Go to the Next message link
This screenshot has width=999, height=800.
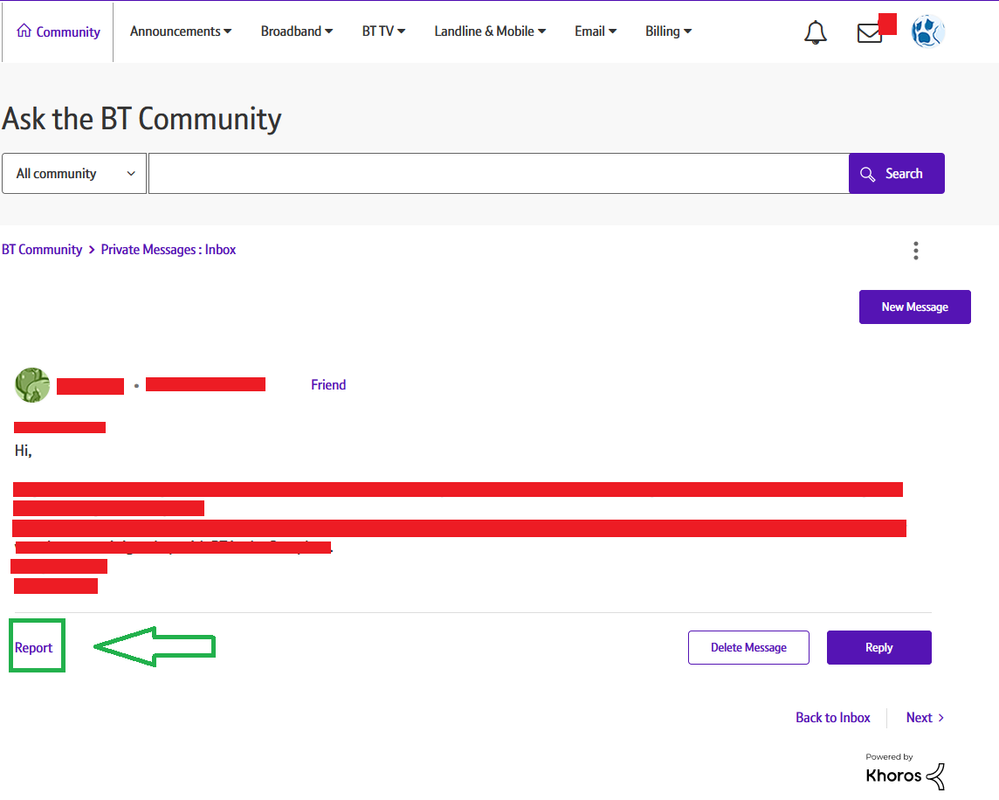(x=924, y=718)
